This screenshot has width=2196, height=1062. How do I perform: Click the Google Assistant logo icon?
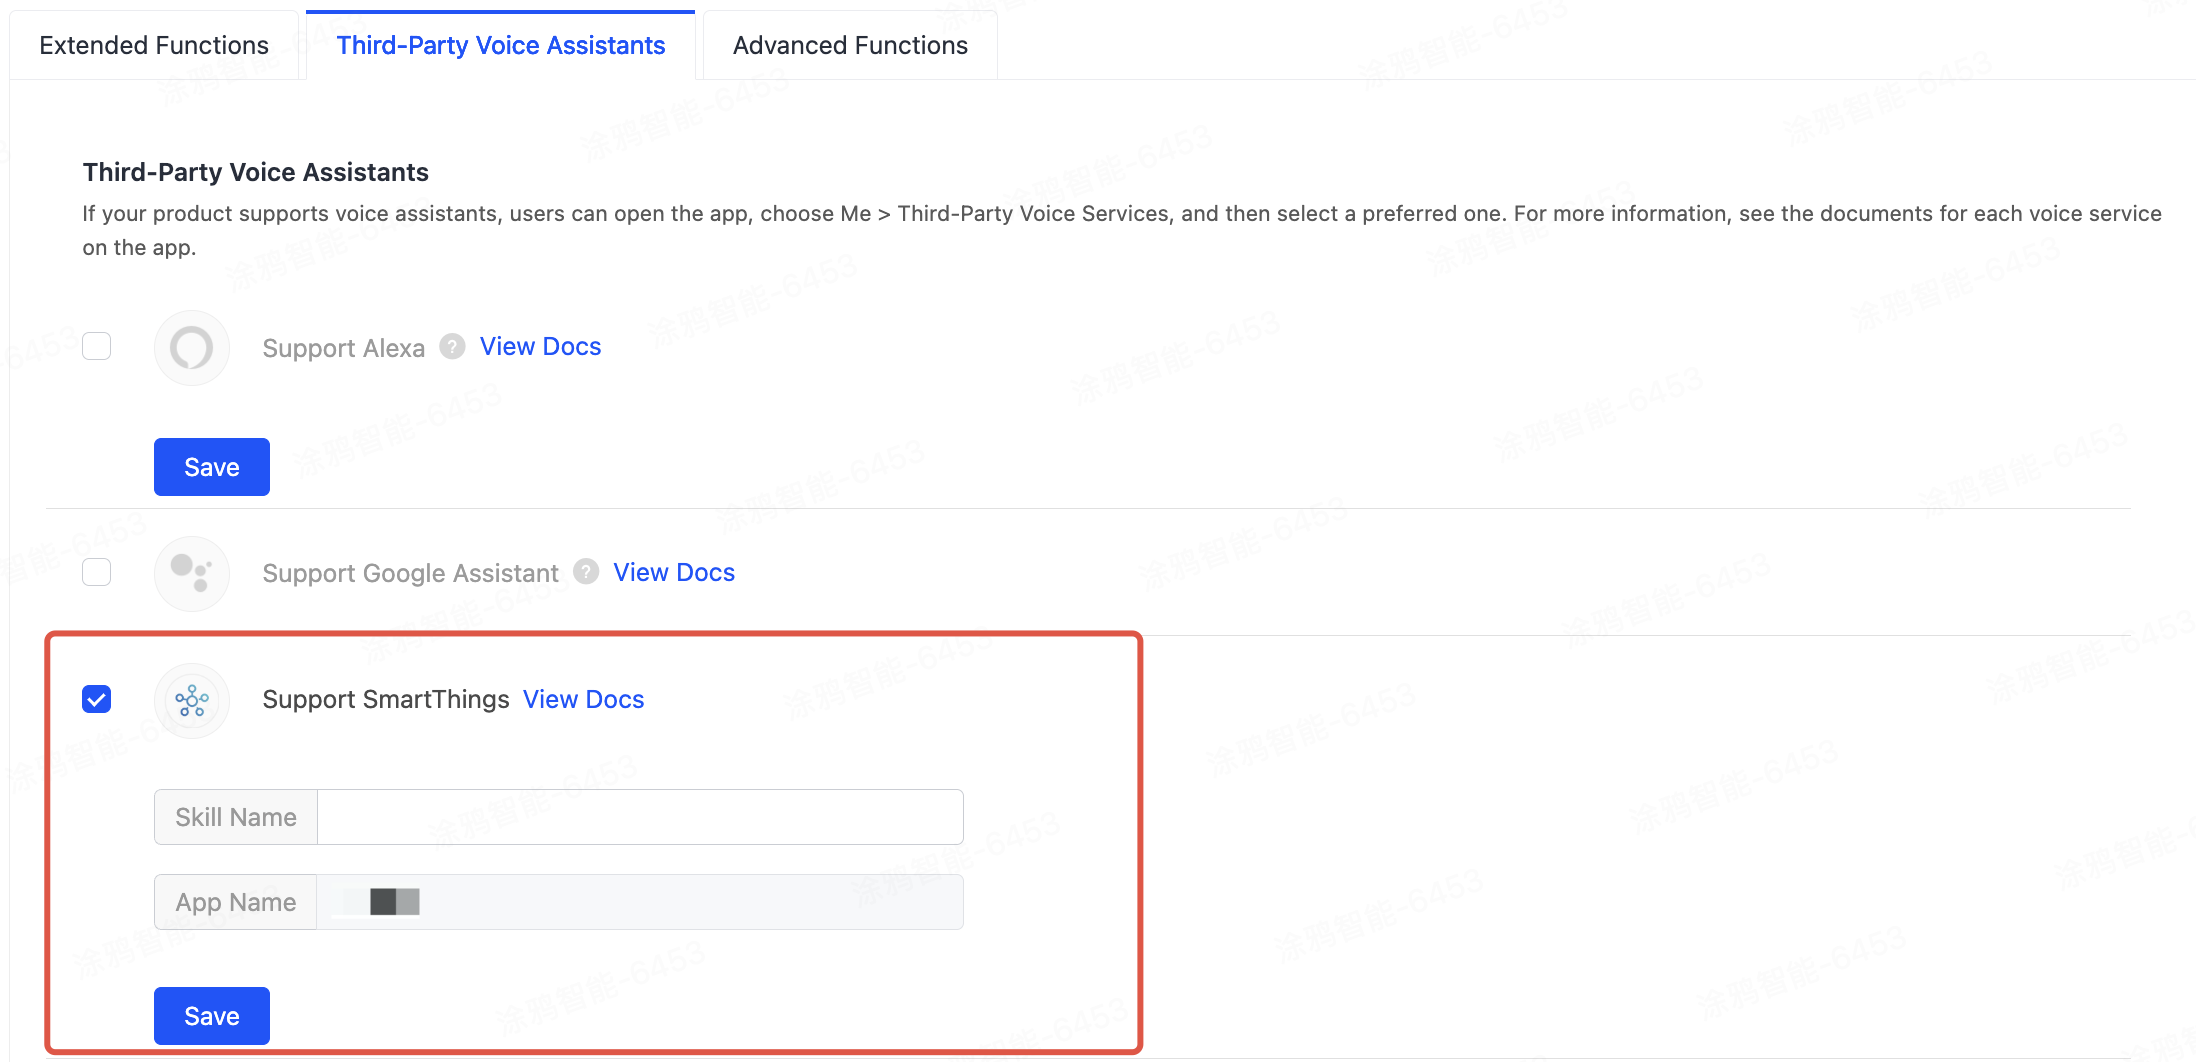point(191,573)
